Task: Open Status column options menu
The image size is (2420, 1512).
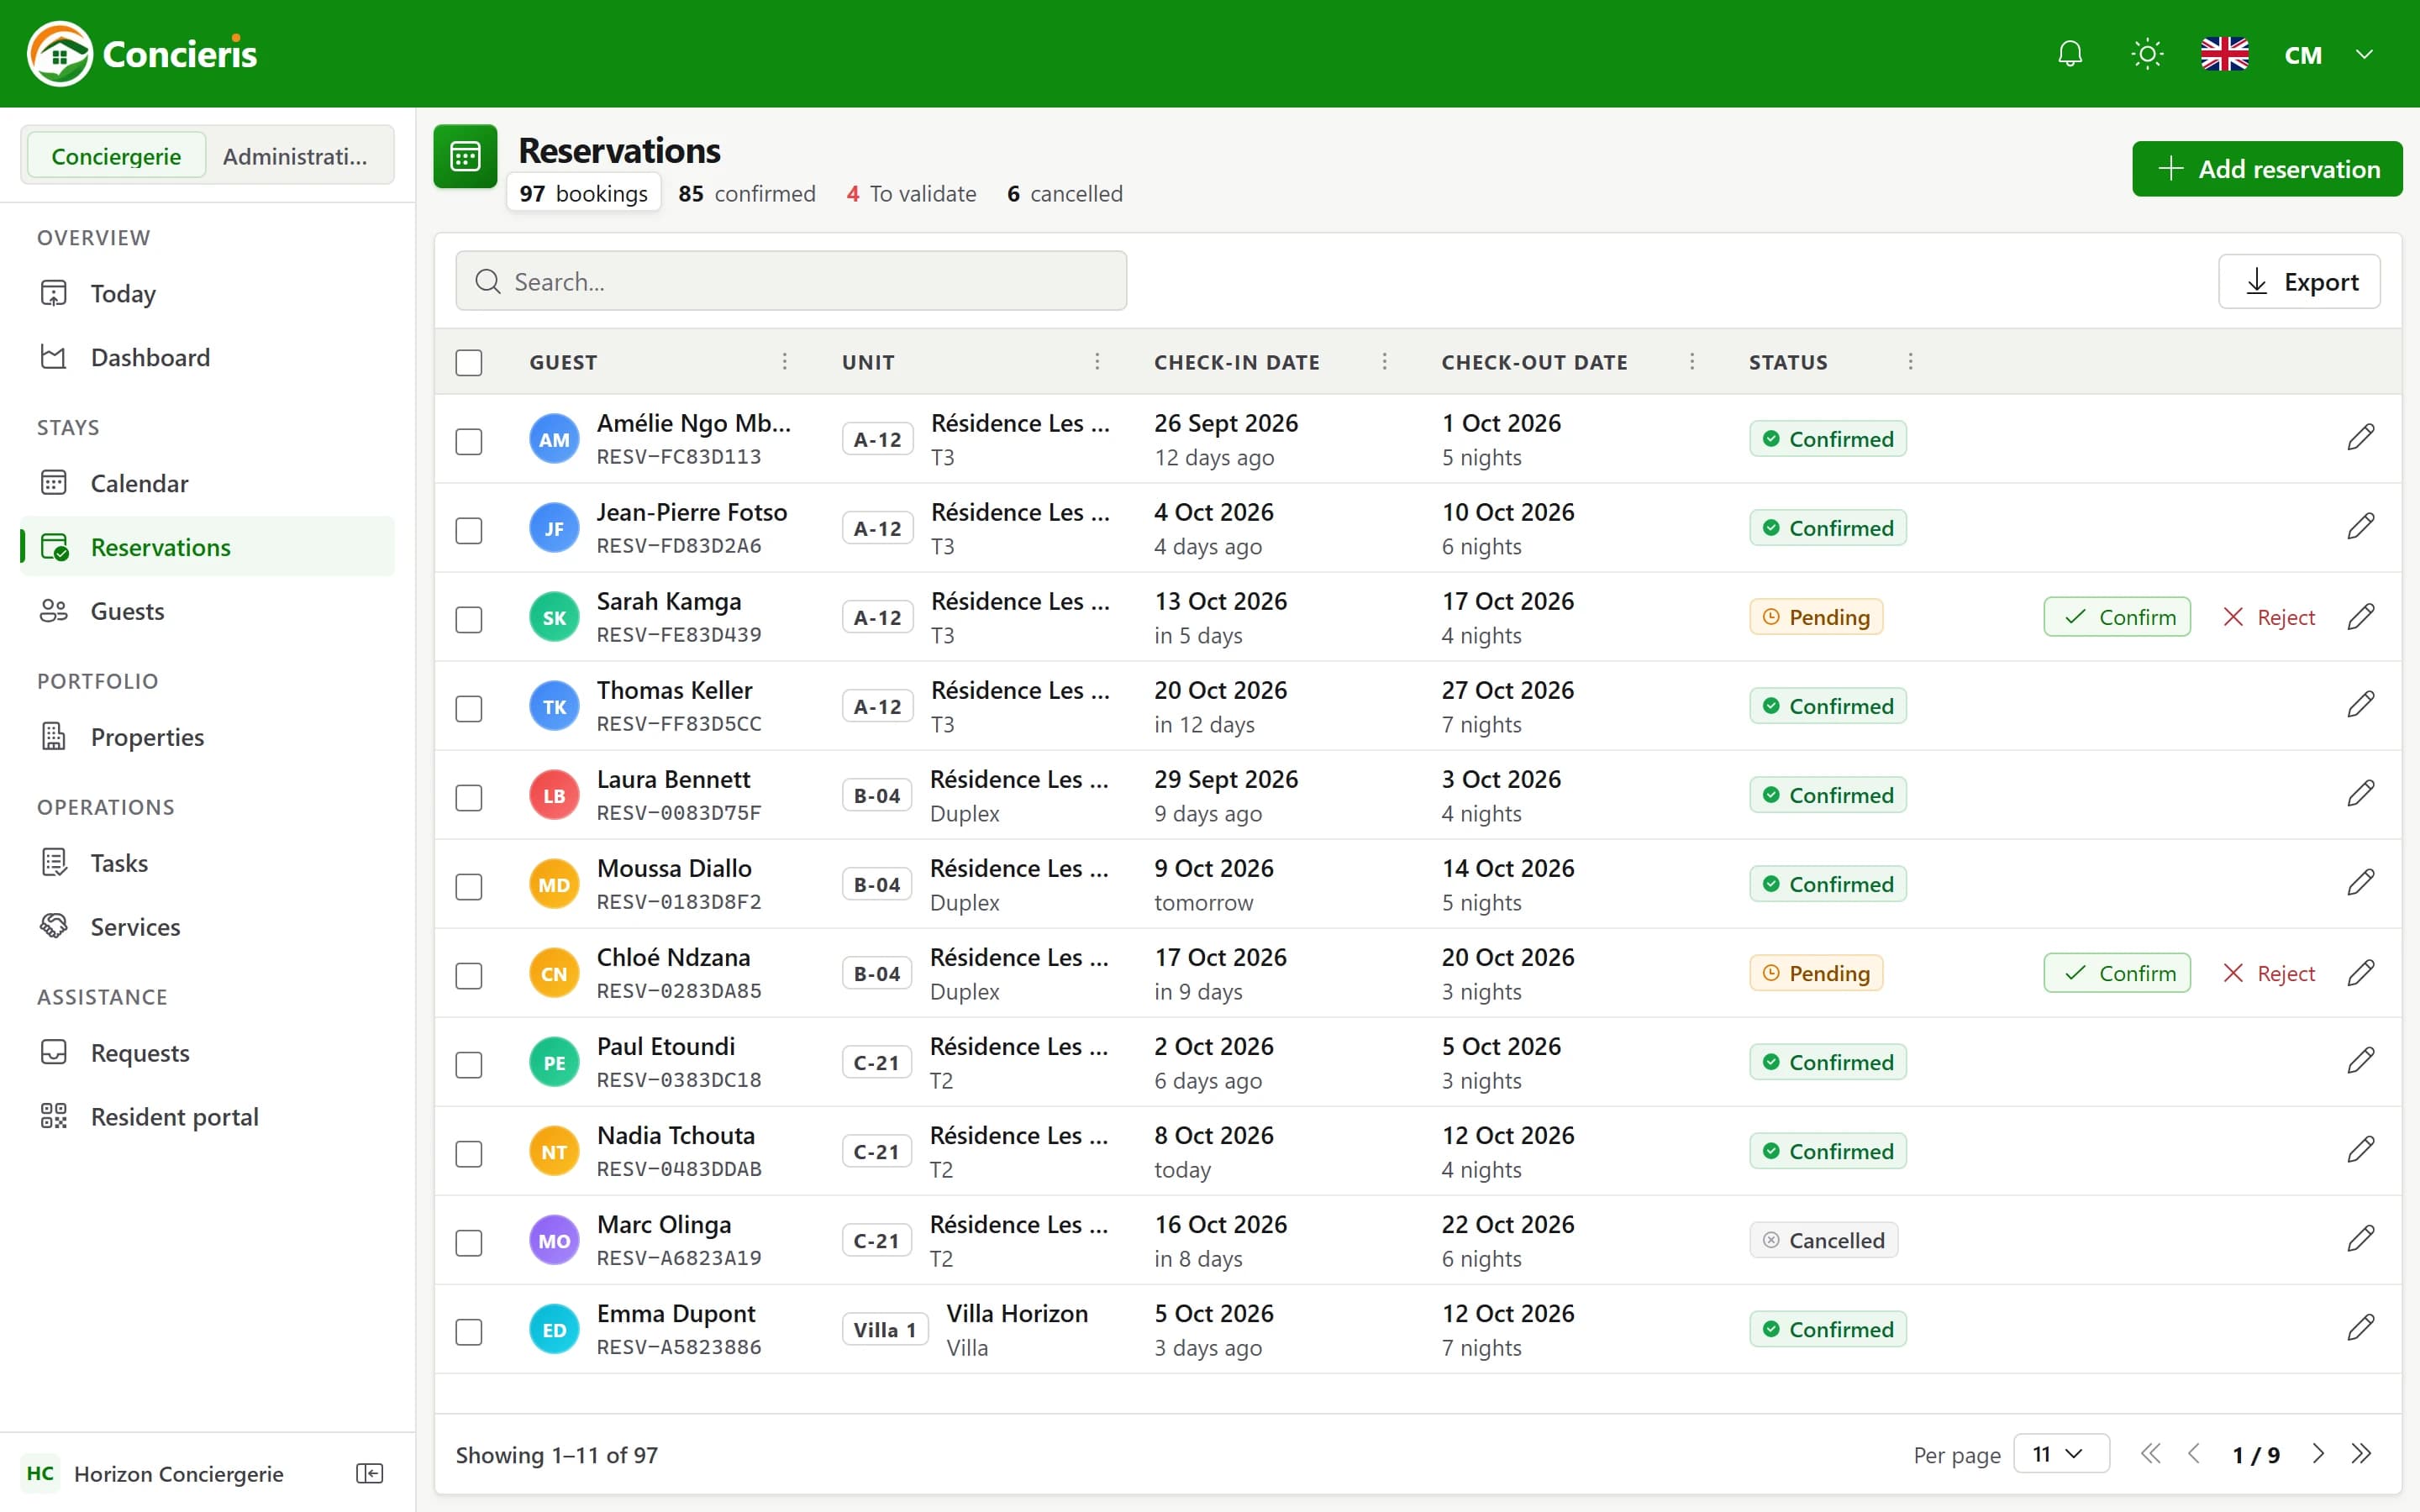Action: click(1910, 361)
